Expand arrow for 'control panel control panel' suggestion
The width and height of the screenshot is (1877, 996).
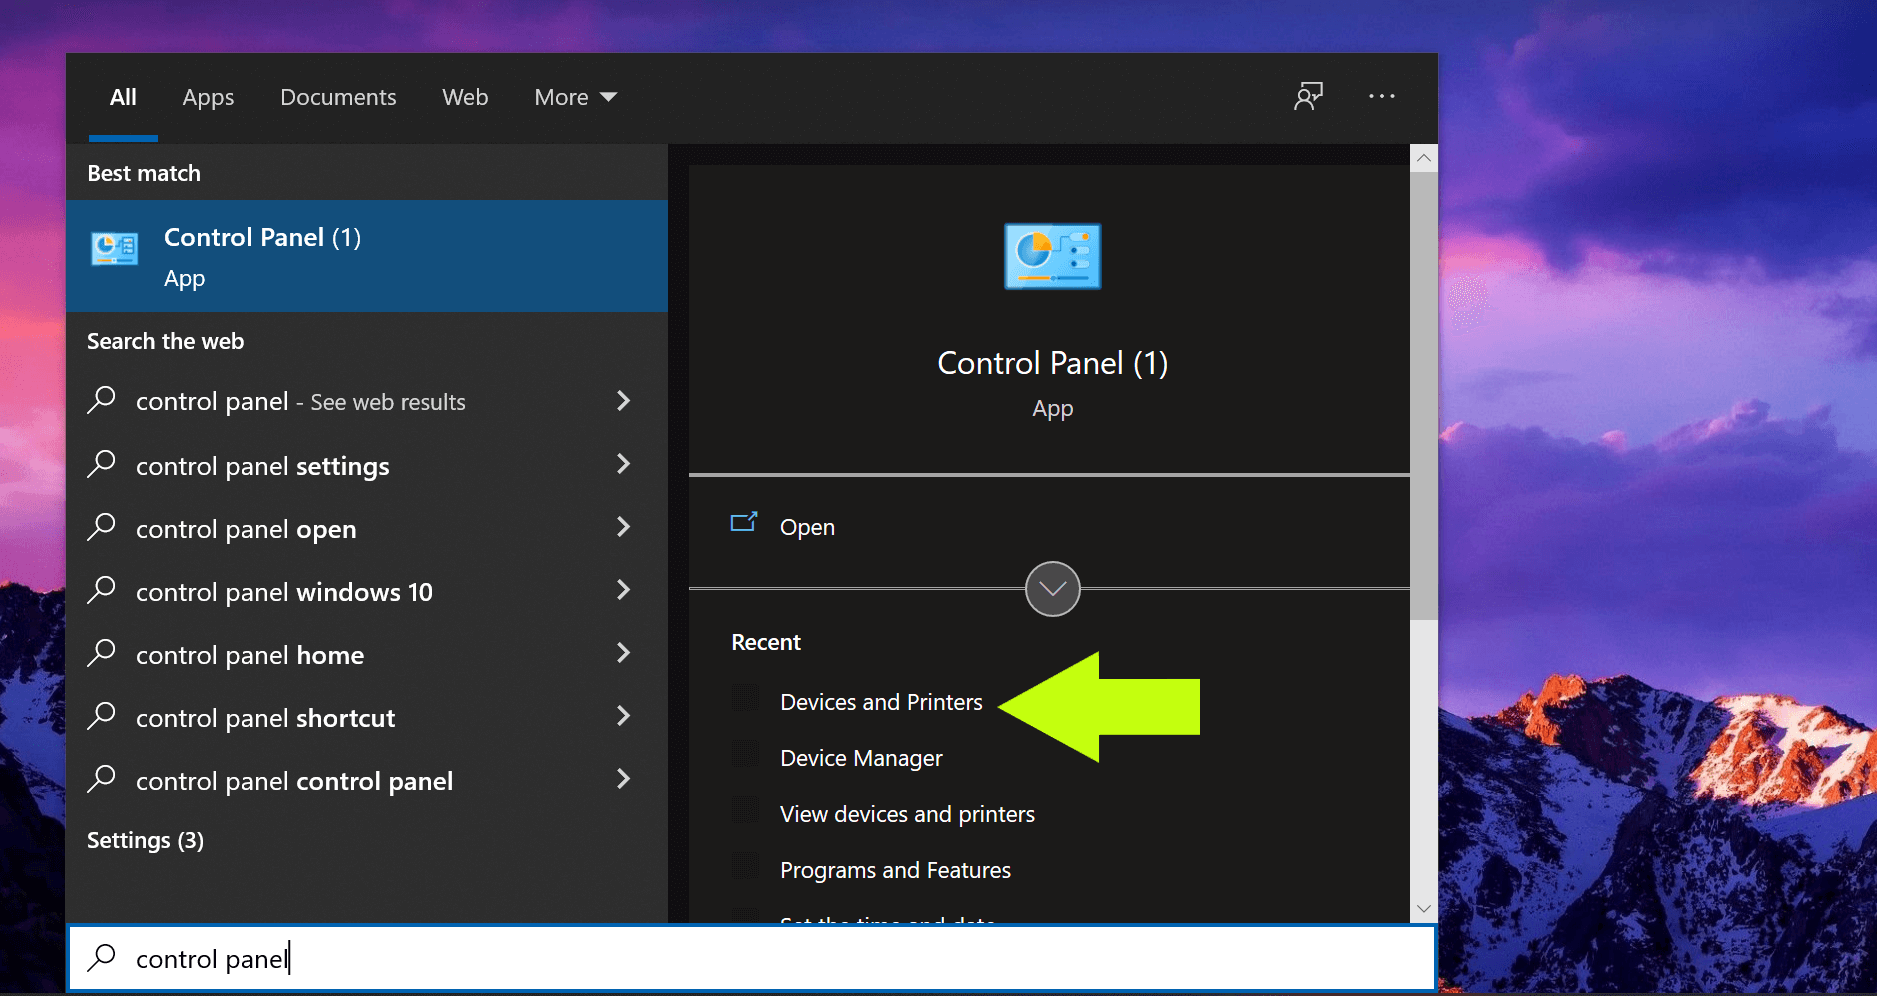click(x=623, y=779)
